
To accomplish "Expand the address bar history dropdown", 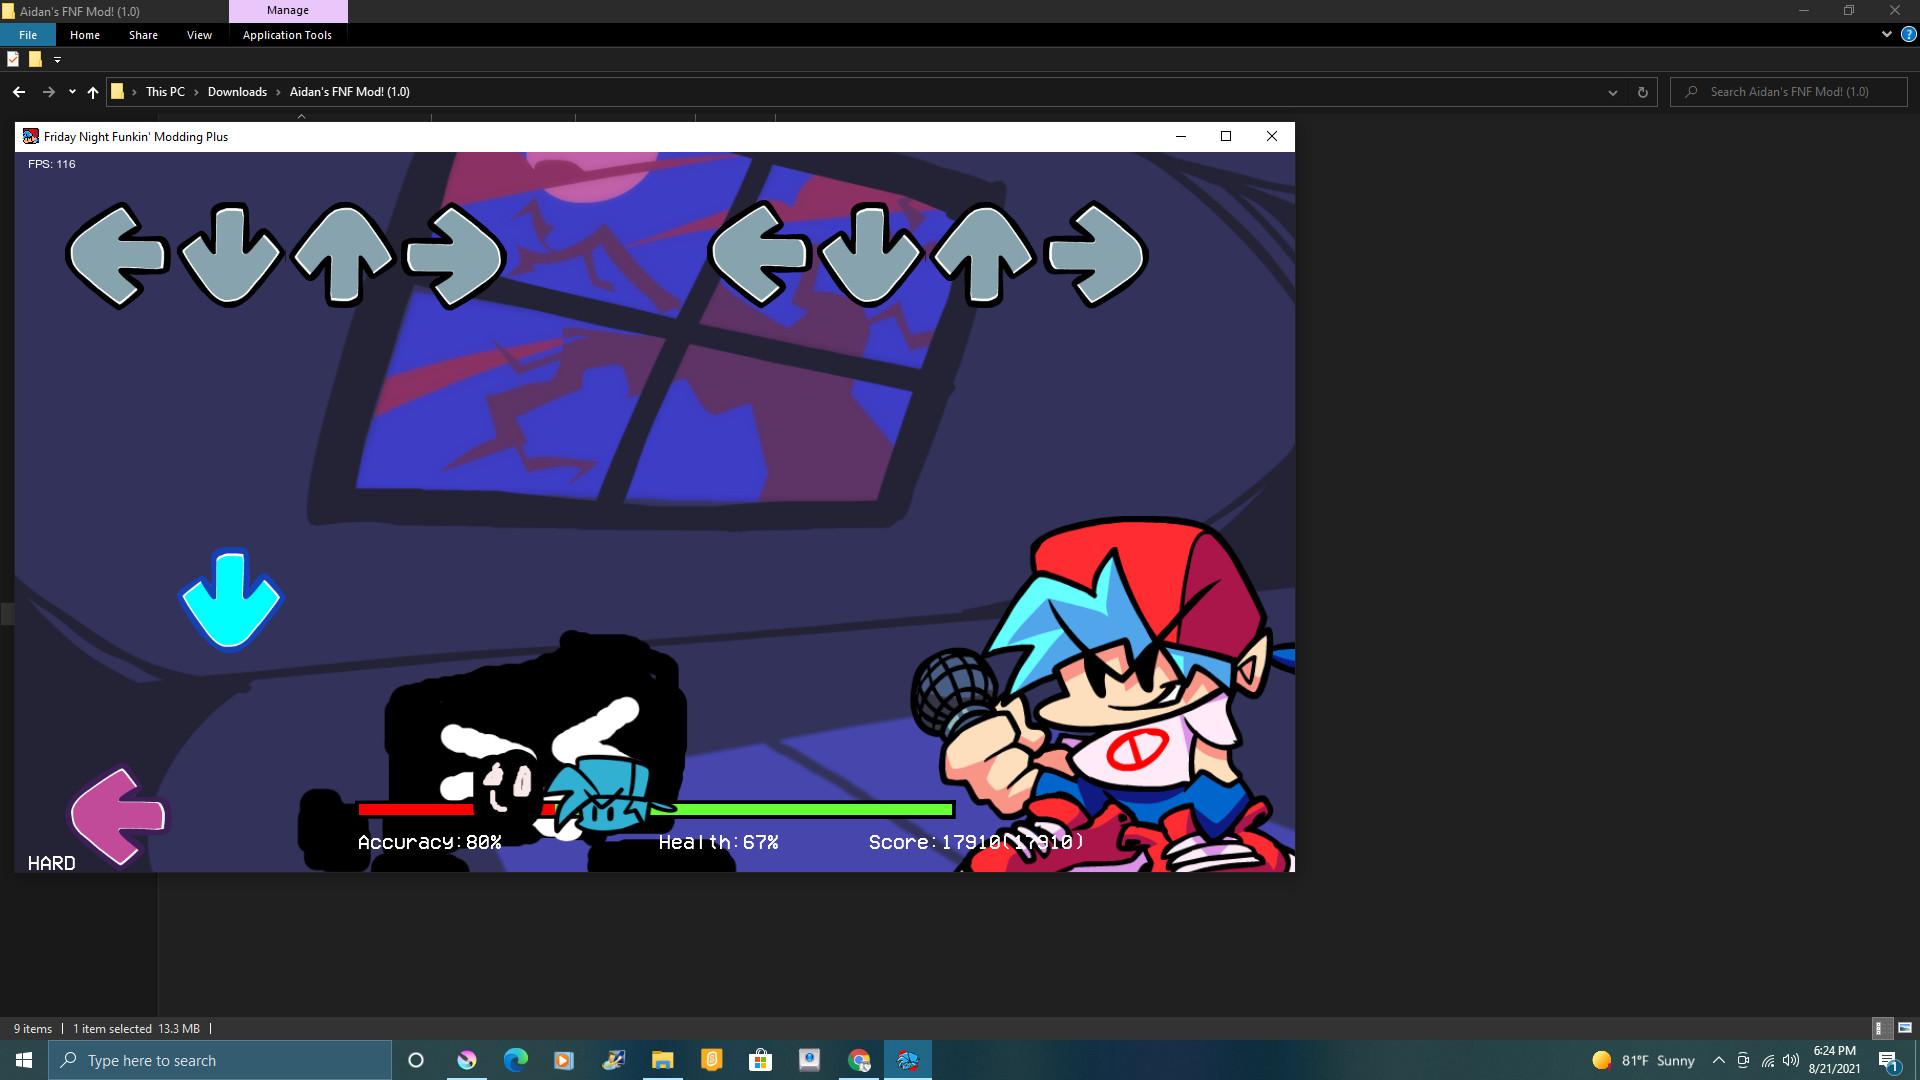I will (x=1613, y=92).
